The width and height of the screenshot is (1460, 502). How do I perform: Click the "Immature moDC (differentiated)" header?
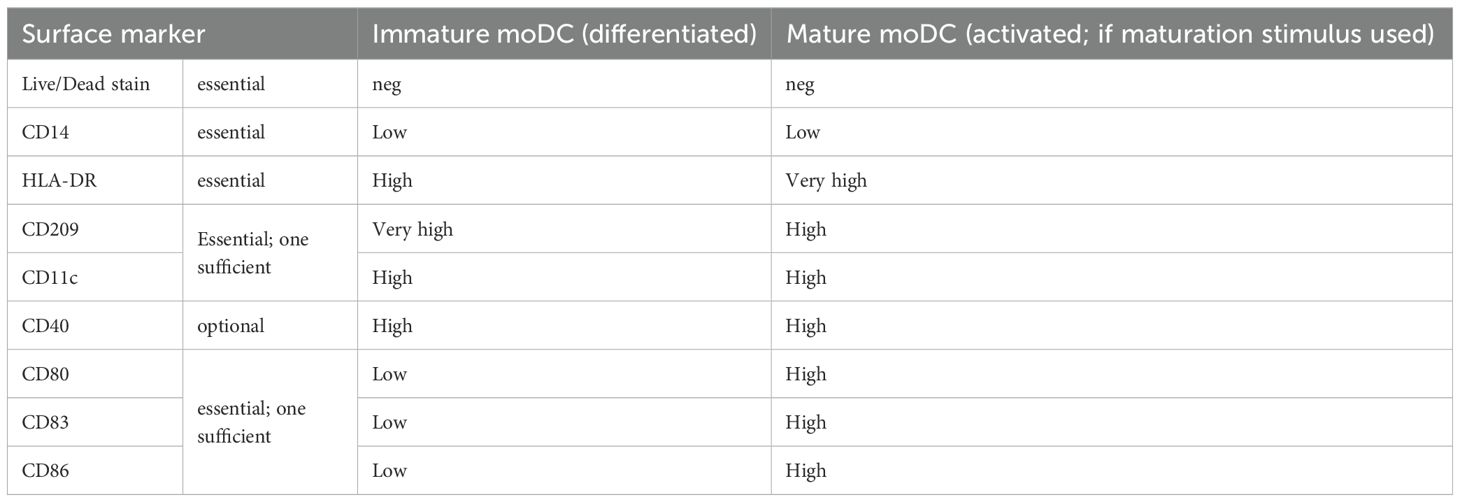click(564, 32)
